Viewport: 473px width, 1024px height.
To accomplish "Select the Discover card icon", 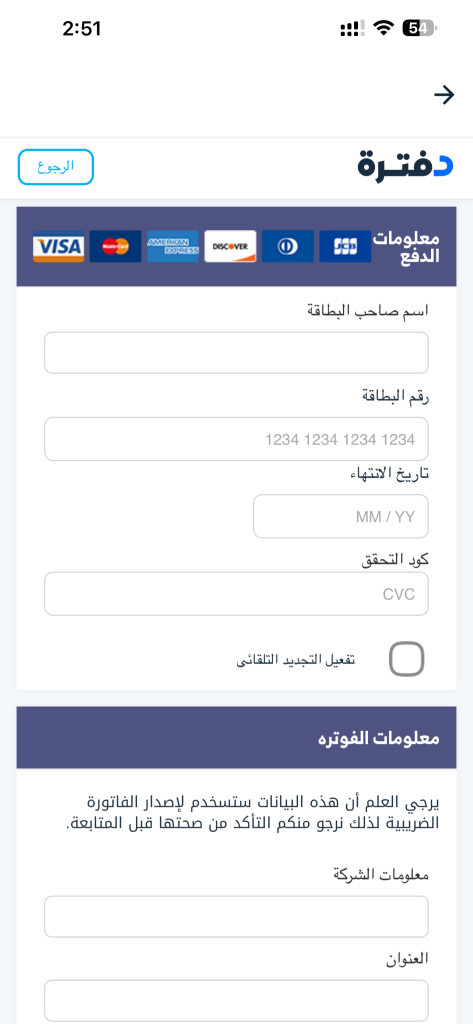I will point(231,246).
